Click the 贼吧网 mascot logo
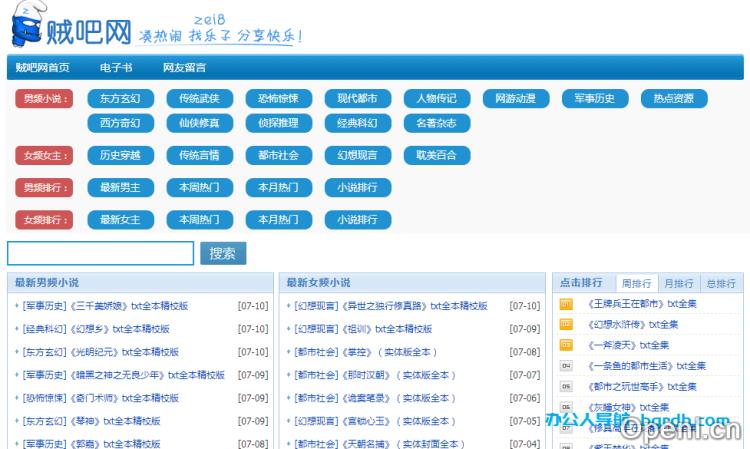This screenshot has height=449, width=750. pyautogui.click(x=28, y=24)
